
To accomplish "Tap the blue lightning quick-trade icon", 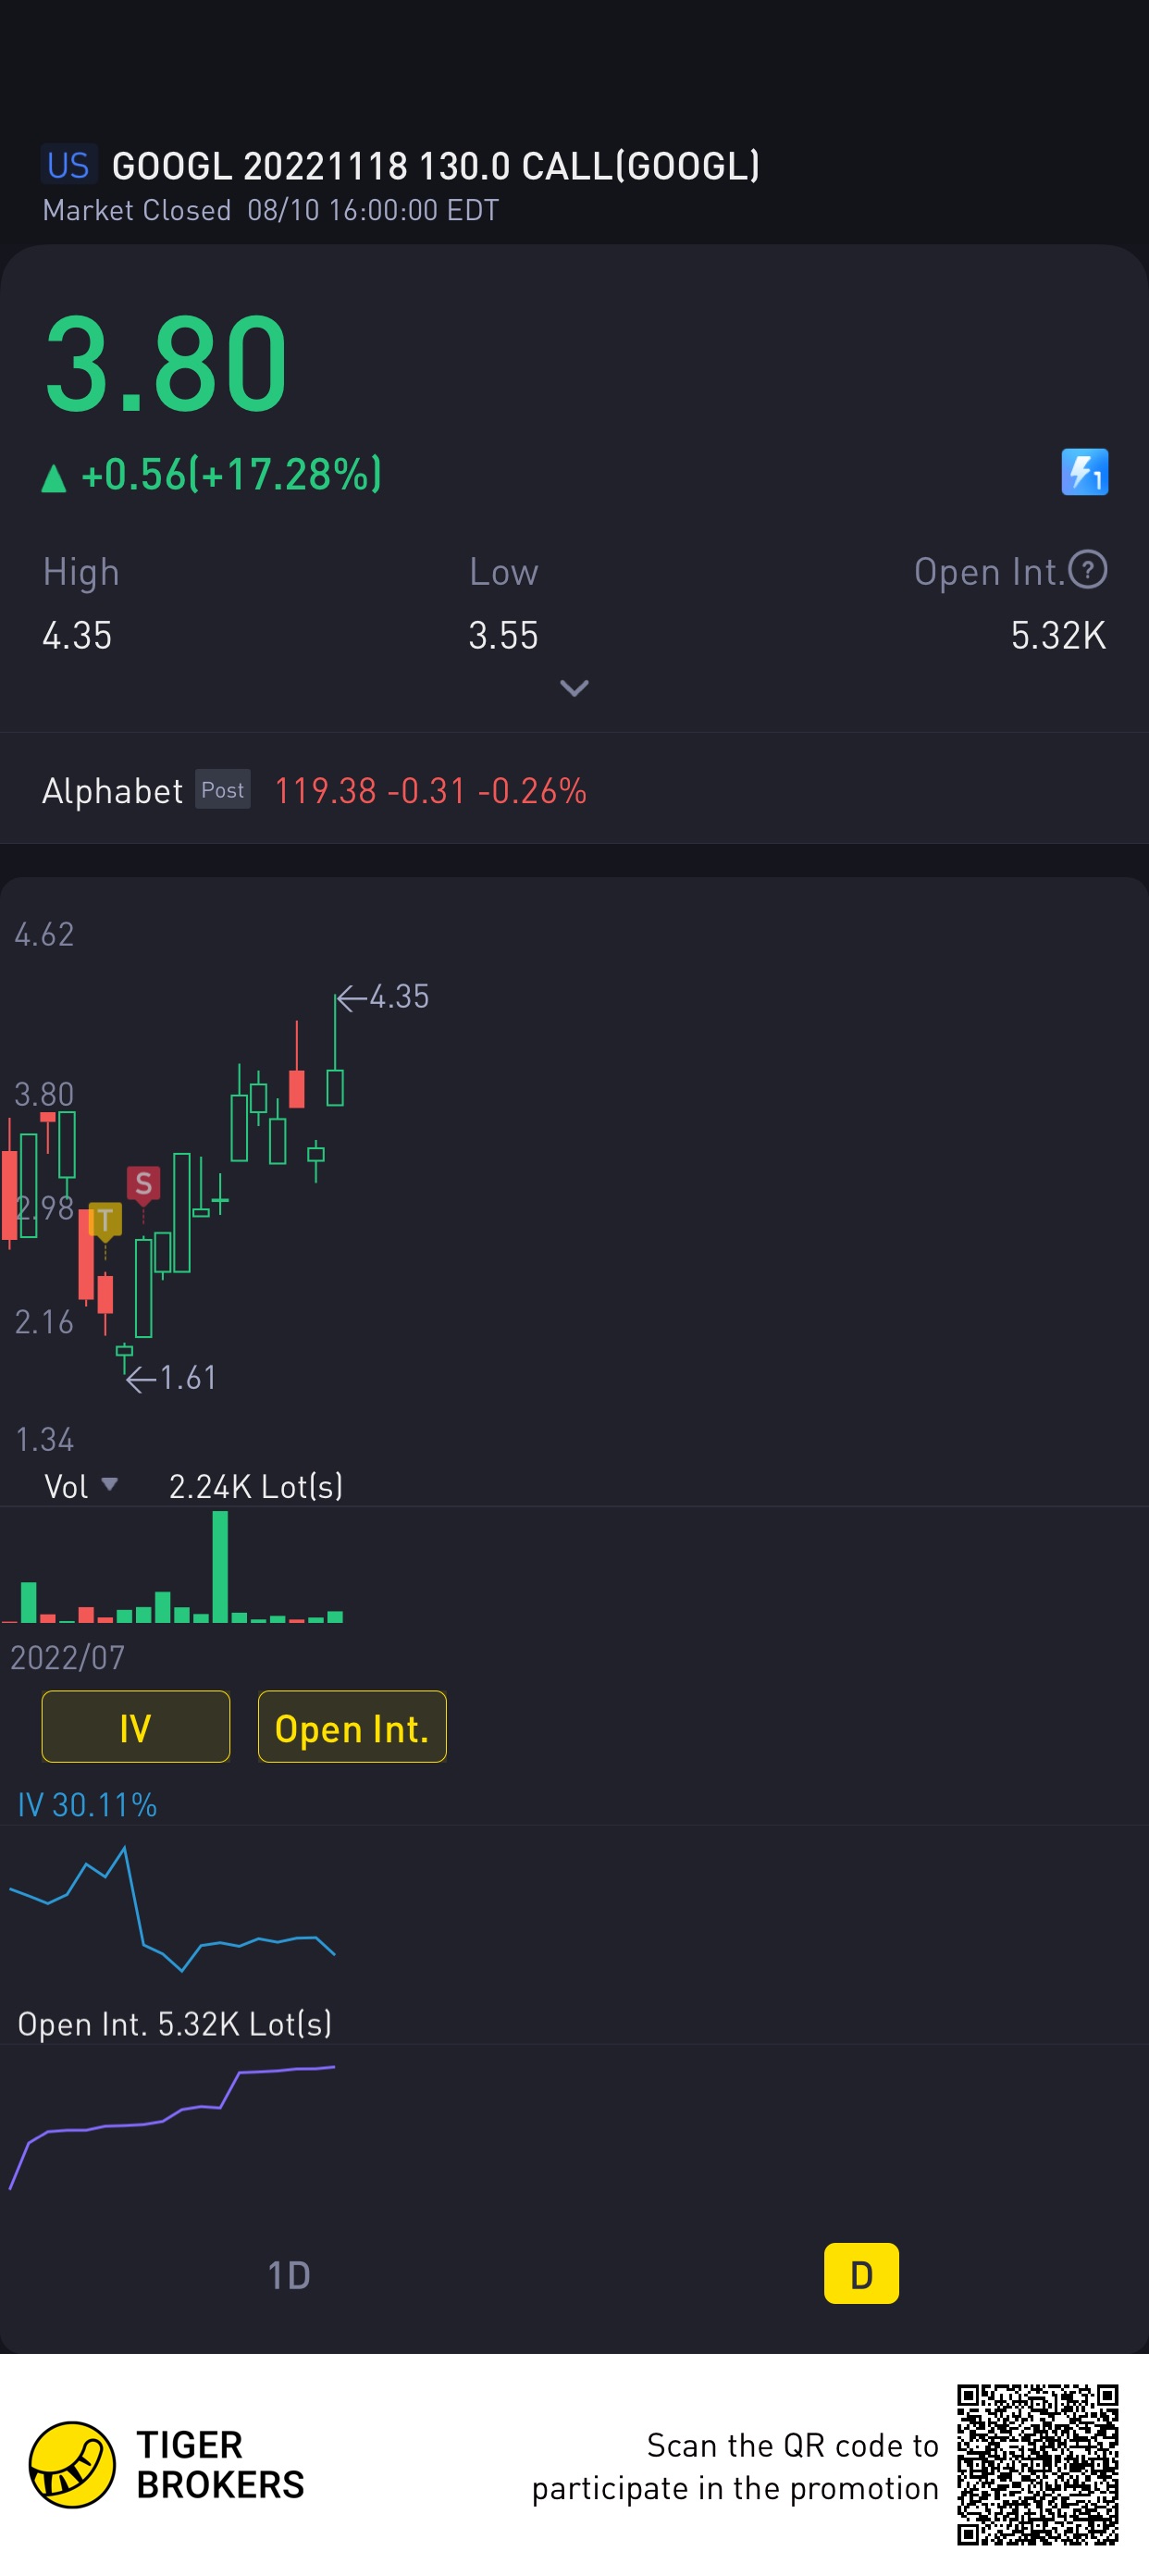I will pos(1084,472).
